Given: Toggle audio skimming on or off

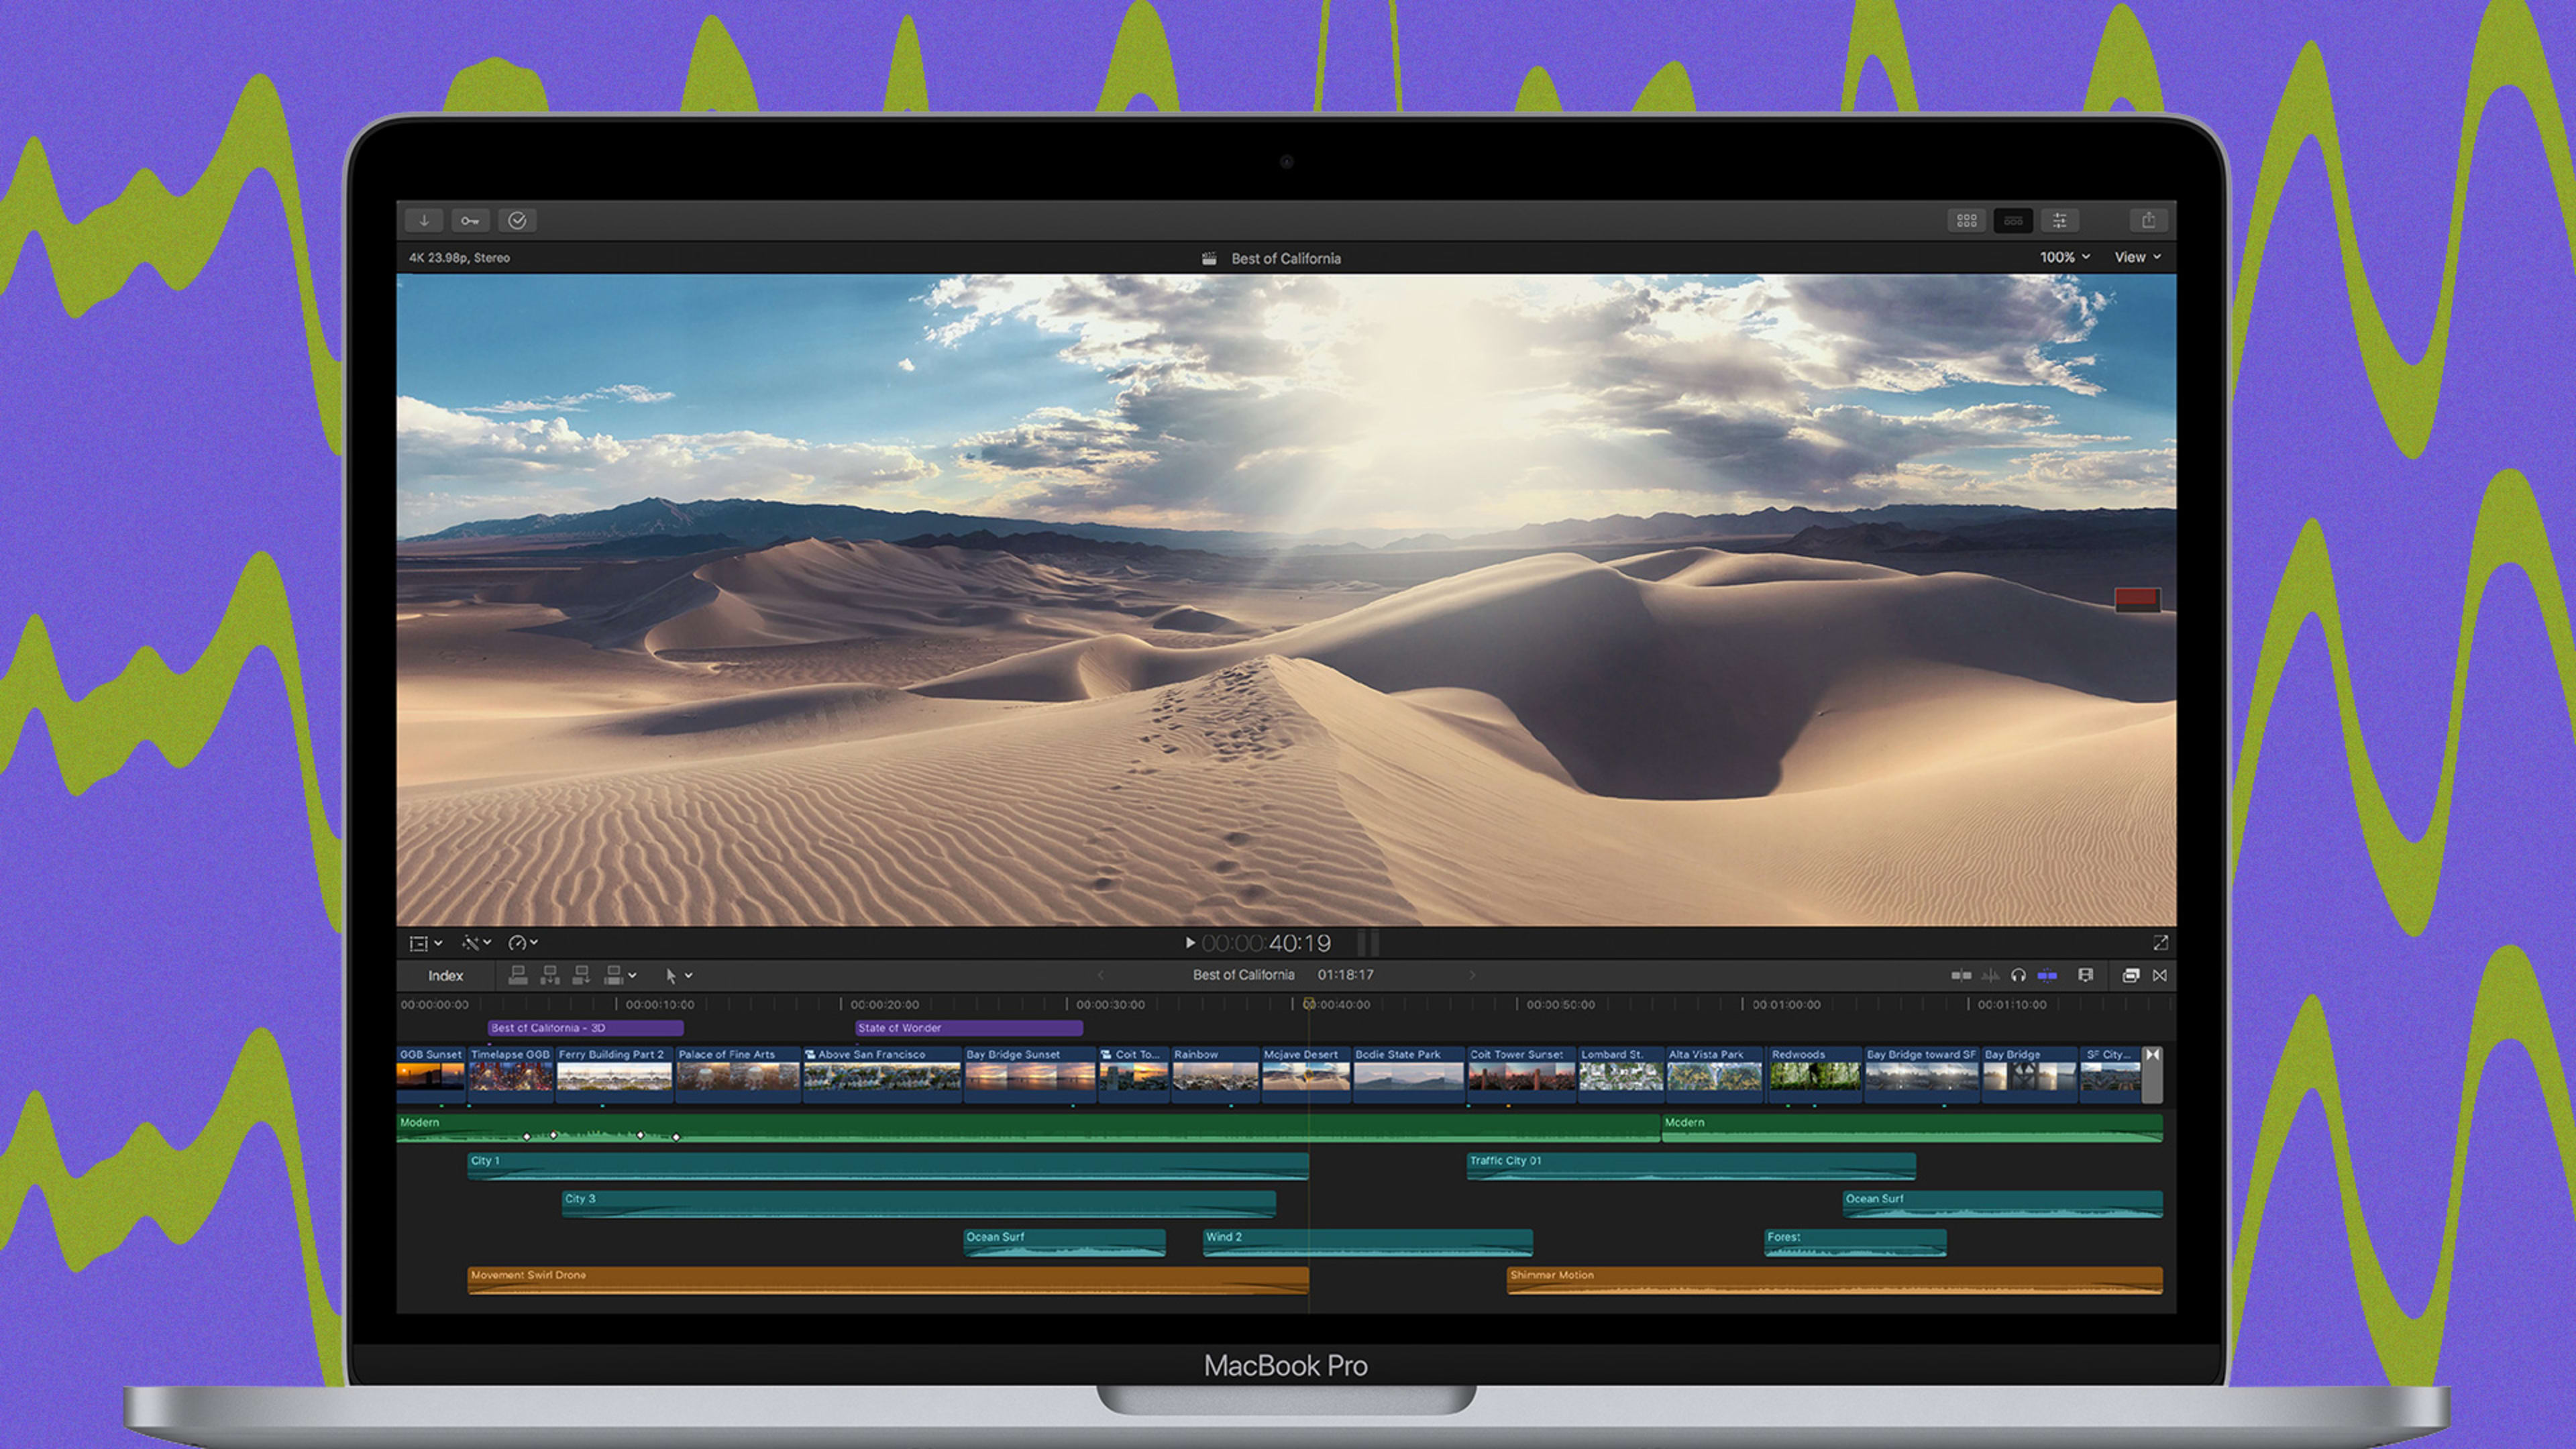Looking at the screenshot, I should tap(1991, 976).
